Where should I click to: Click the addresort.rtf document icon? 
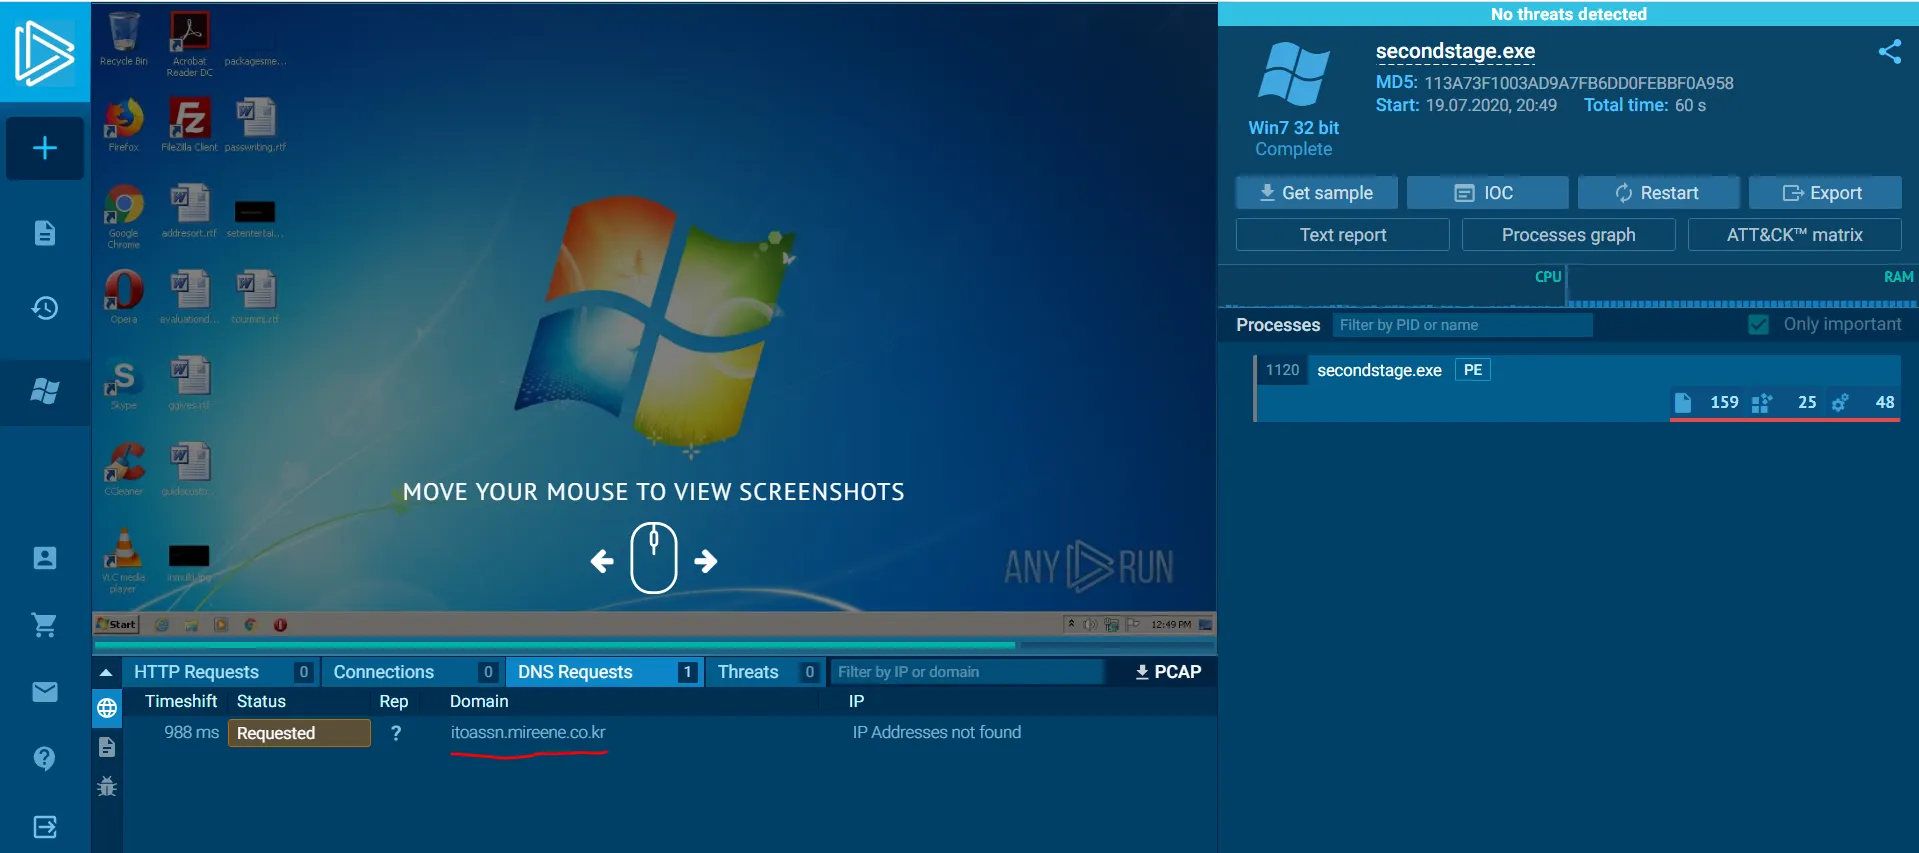coord(189,211)
